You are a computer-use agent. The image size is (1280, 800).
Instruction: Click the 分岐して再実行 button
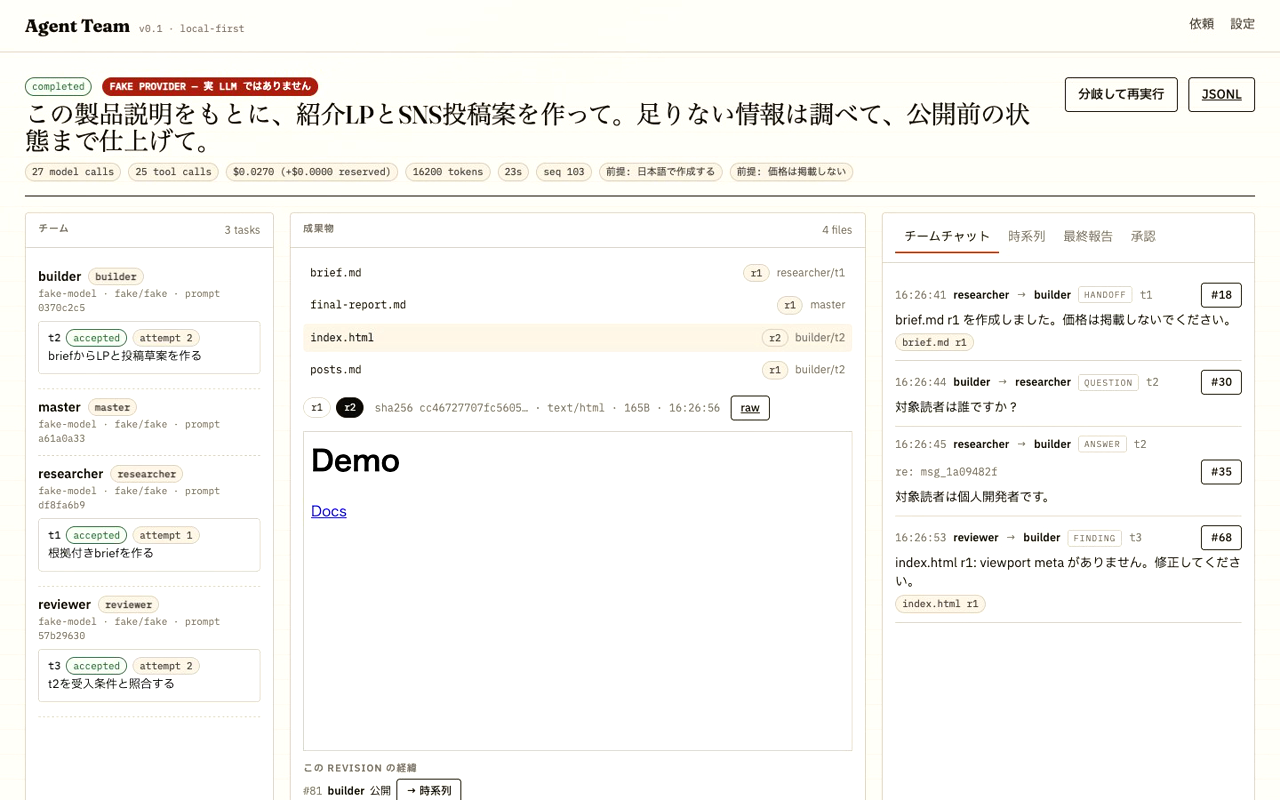[1121, 94]
